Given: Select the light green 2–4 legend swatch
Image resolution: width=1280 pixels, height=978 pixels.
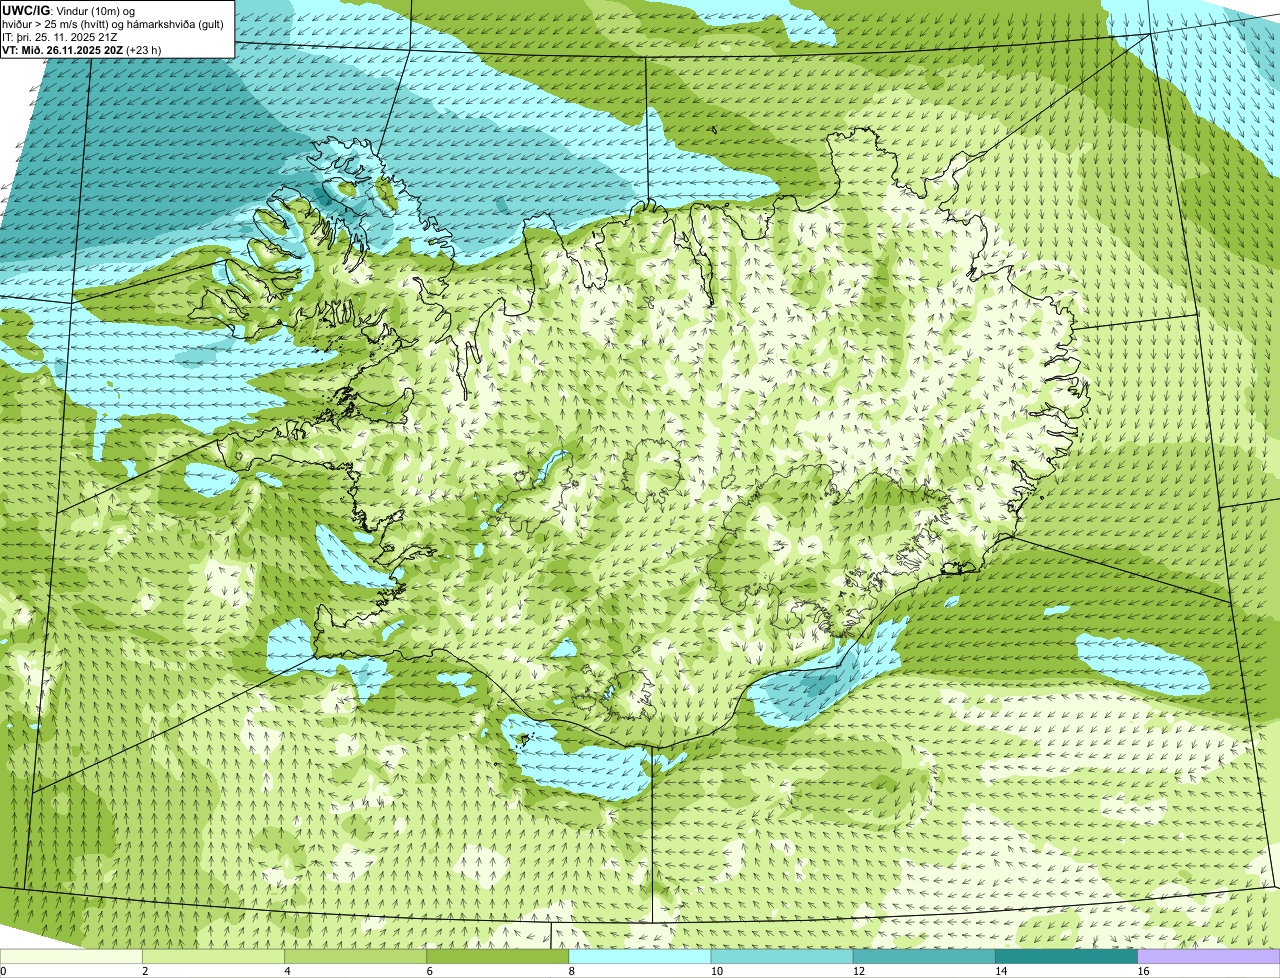Looking at the screenshot, I should tap(214, 957).
